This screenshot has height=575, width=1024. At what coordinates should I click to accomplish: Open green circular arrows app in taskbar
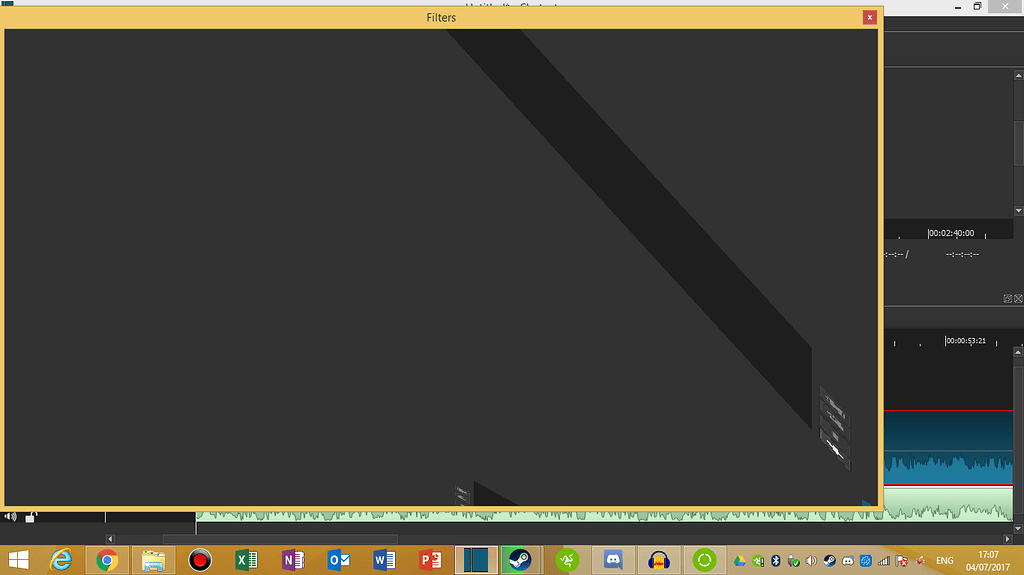coord(704,560)
